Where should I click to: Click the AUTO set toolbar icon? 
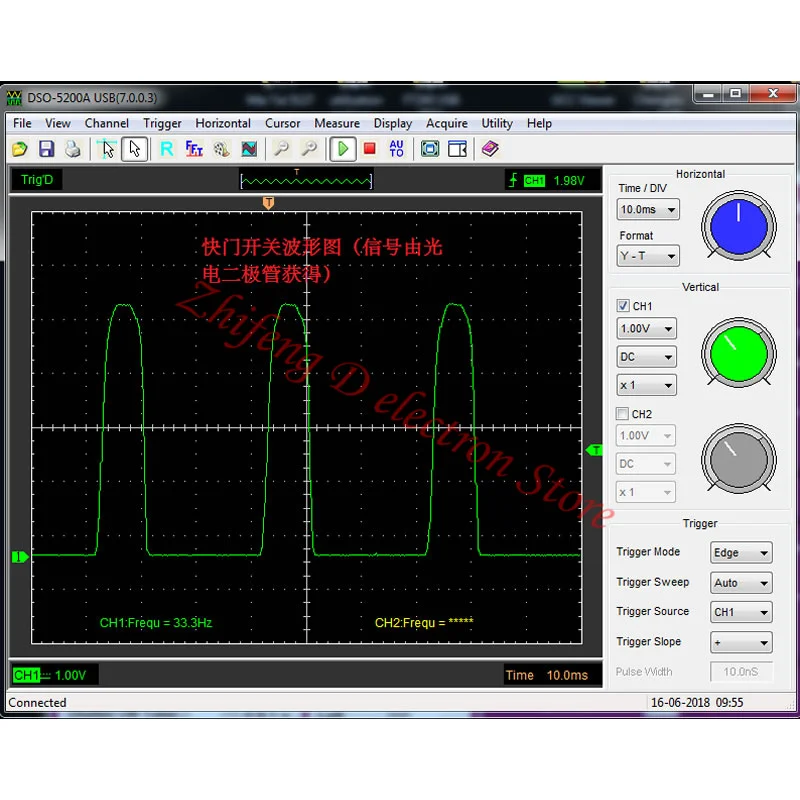[x=396, y=149]
